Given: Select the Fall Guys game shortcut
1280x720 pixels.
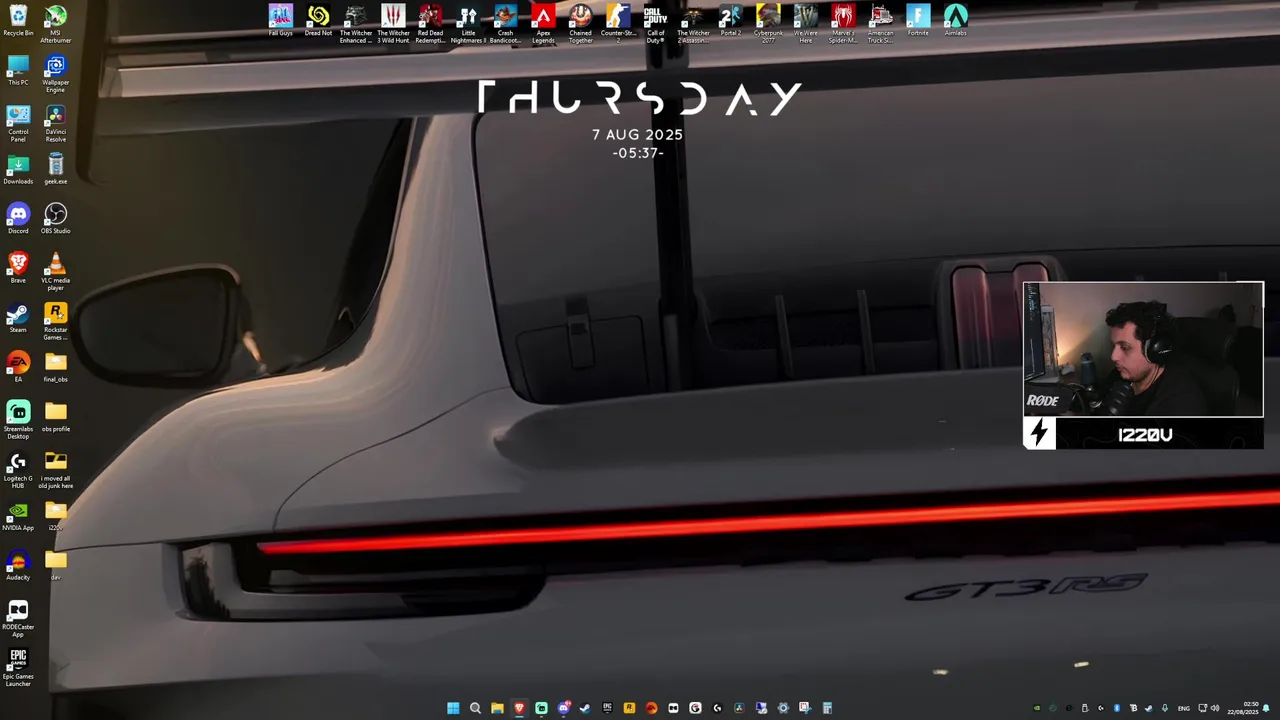Looking at the screenshot, I should (x=281, y=20).
